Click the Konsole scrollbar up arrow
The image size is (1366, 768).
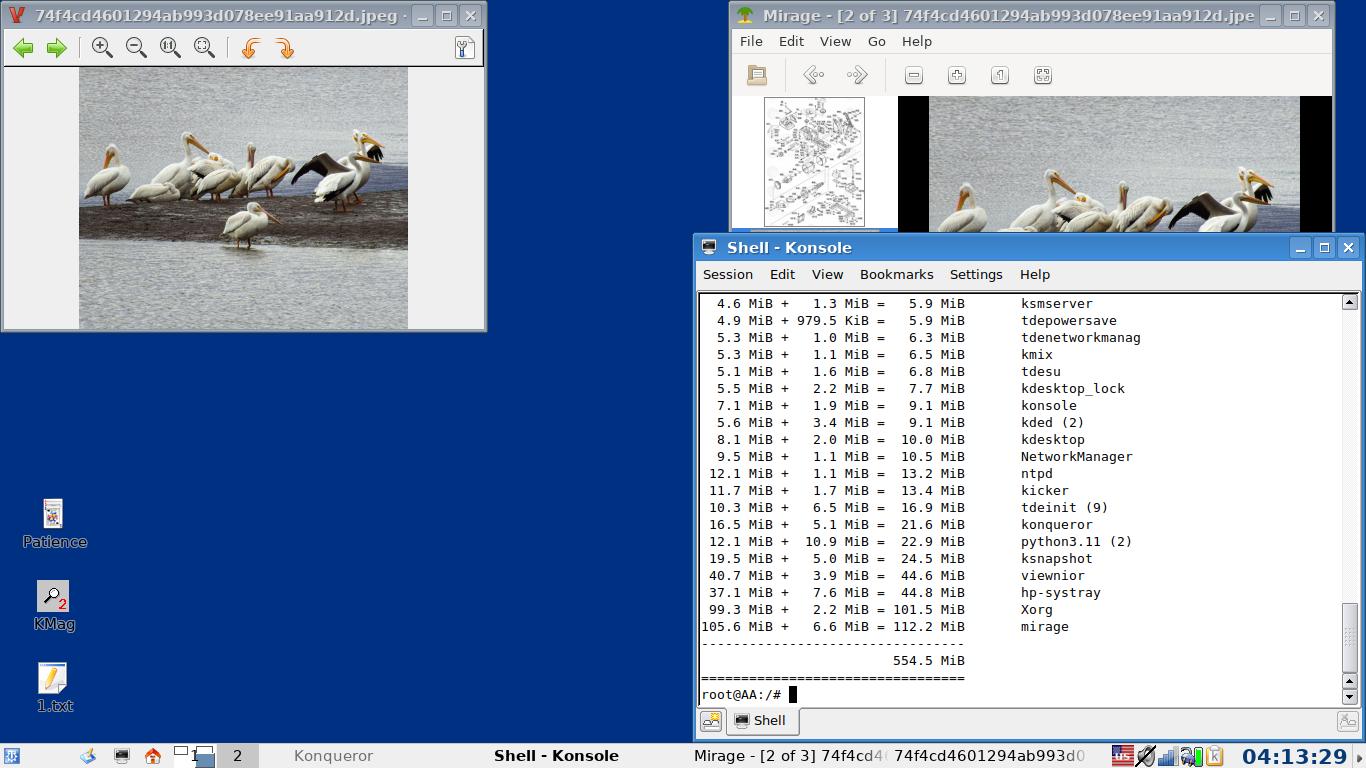point(1349,302)
